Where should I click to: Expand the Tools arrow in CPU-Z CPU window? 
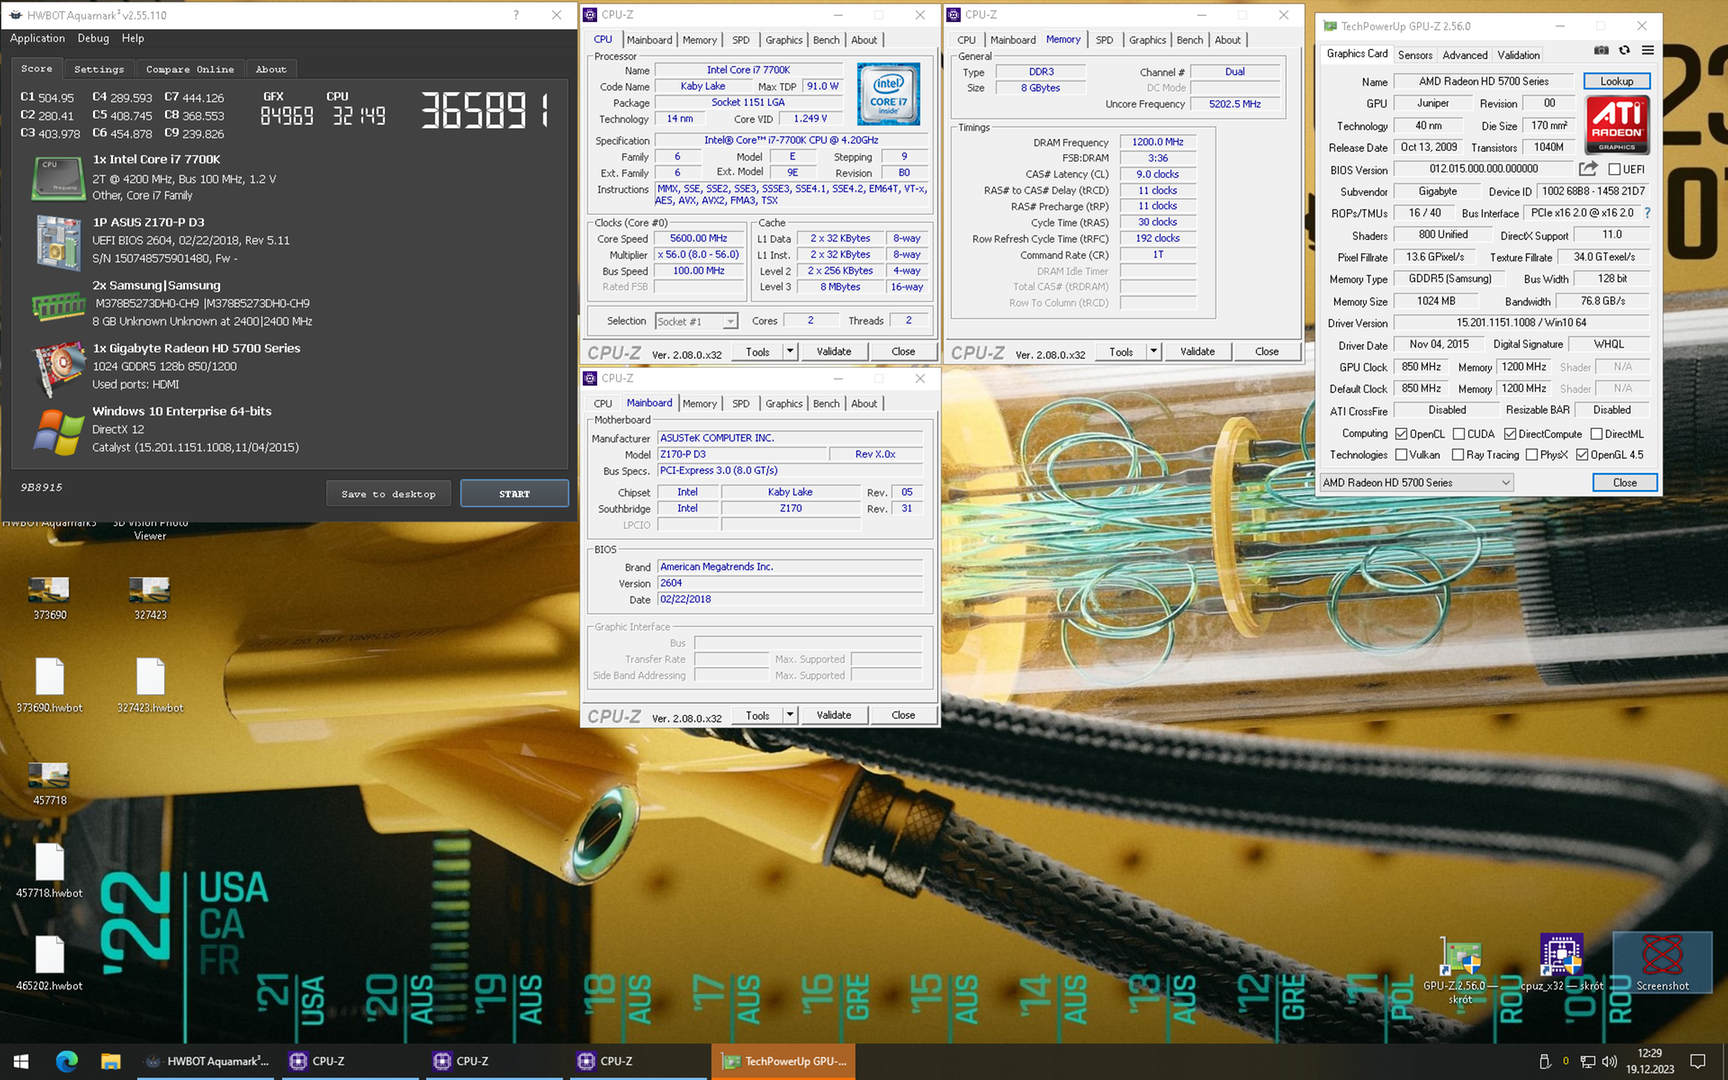[x=790, y=351]
